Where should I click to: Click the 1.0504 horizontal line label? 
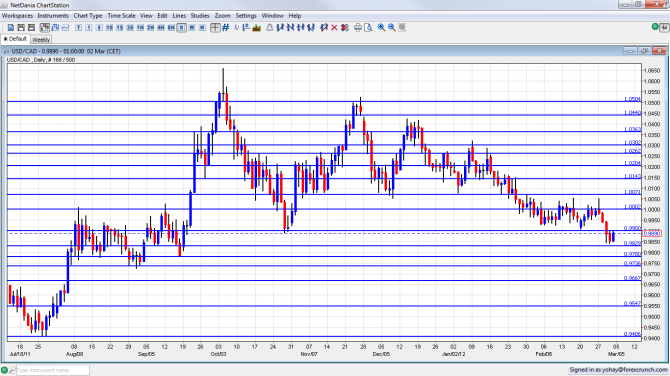[x=632, y=99]
